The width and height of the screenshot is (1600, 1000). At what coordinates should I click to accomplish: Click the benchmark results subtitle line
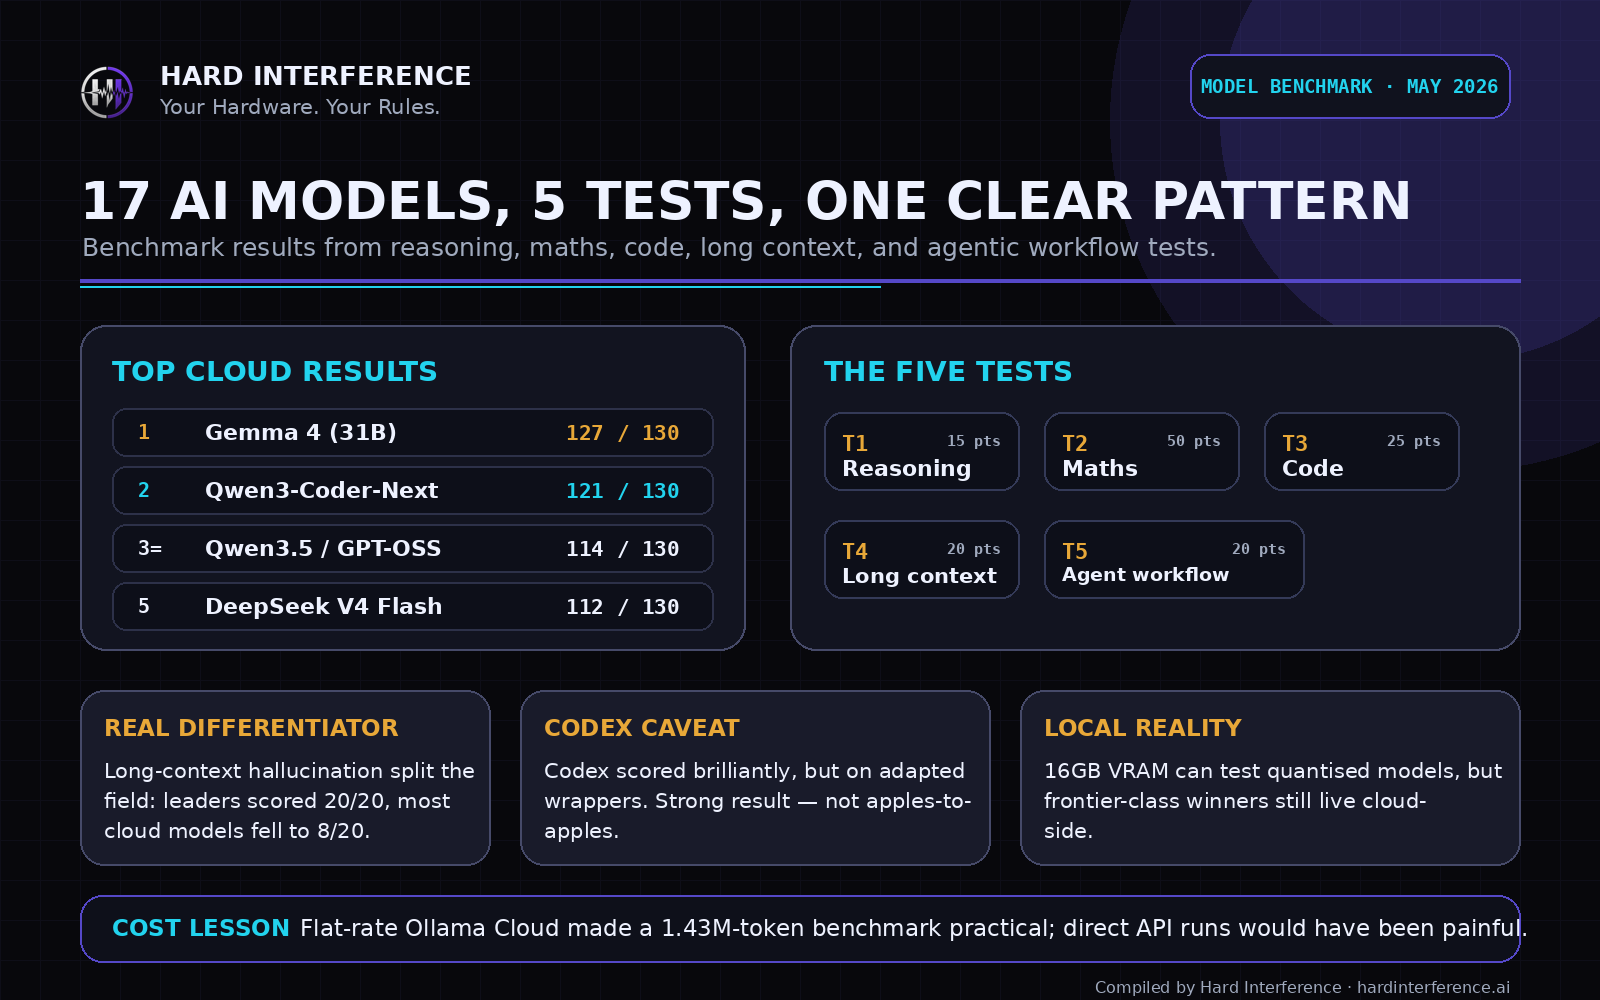click(649, 248)
